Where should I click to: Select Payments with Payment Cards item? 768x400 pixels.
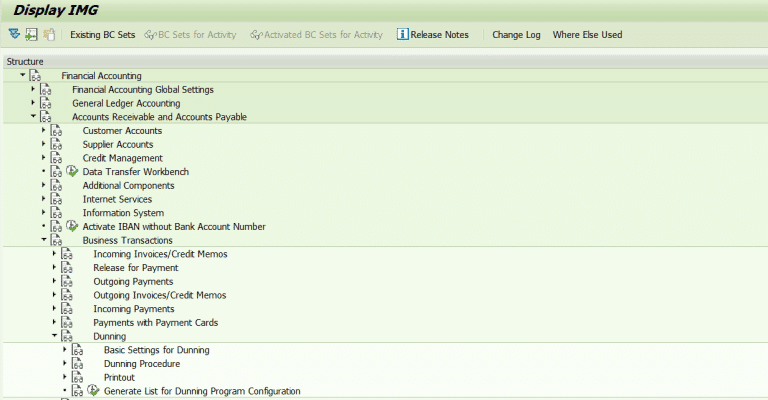pyautogui.click(x=155, y=323)
